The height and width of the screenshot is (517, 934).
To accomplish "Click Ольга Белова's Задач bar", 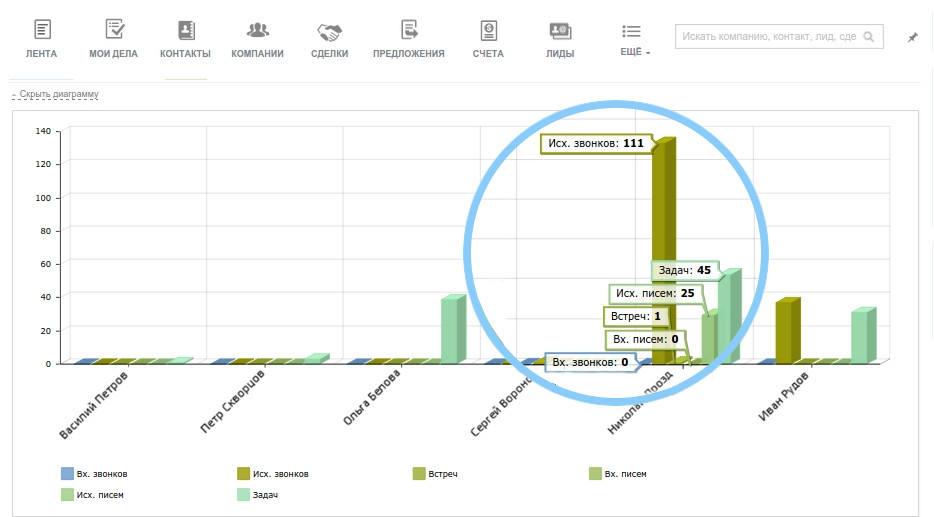I will pyautogui.click(x=453, y=329).
